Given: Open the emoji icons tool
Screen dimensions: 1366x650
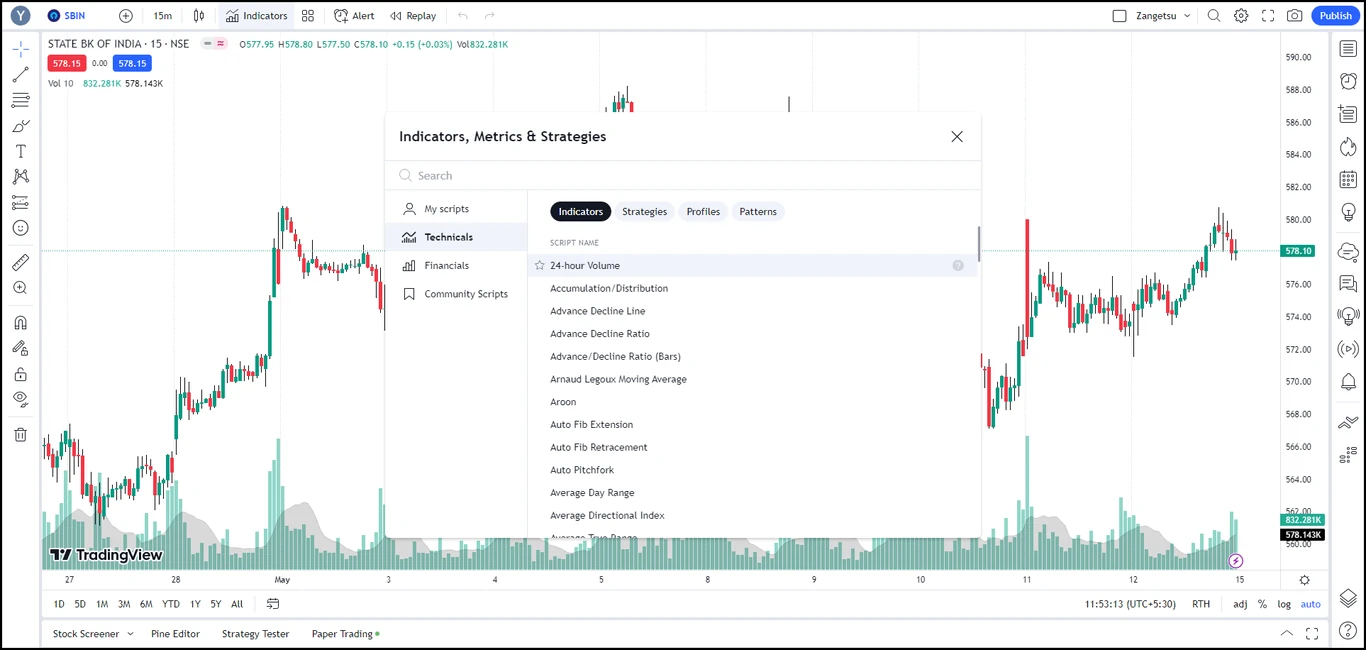Looking at the screenshot, I should 20,228.
